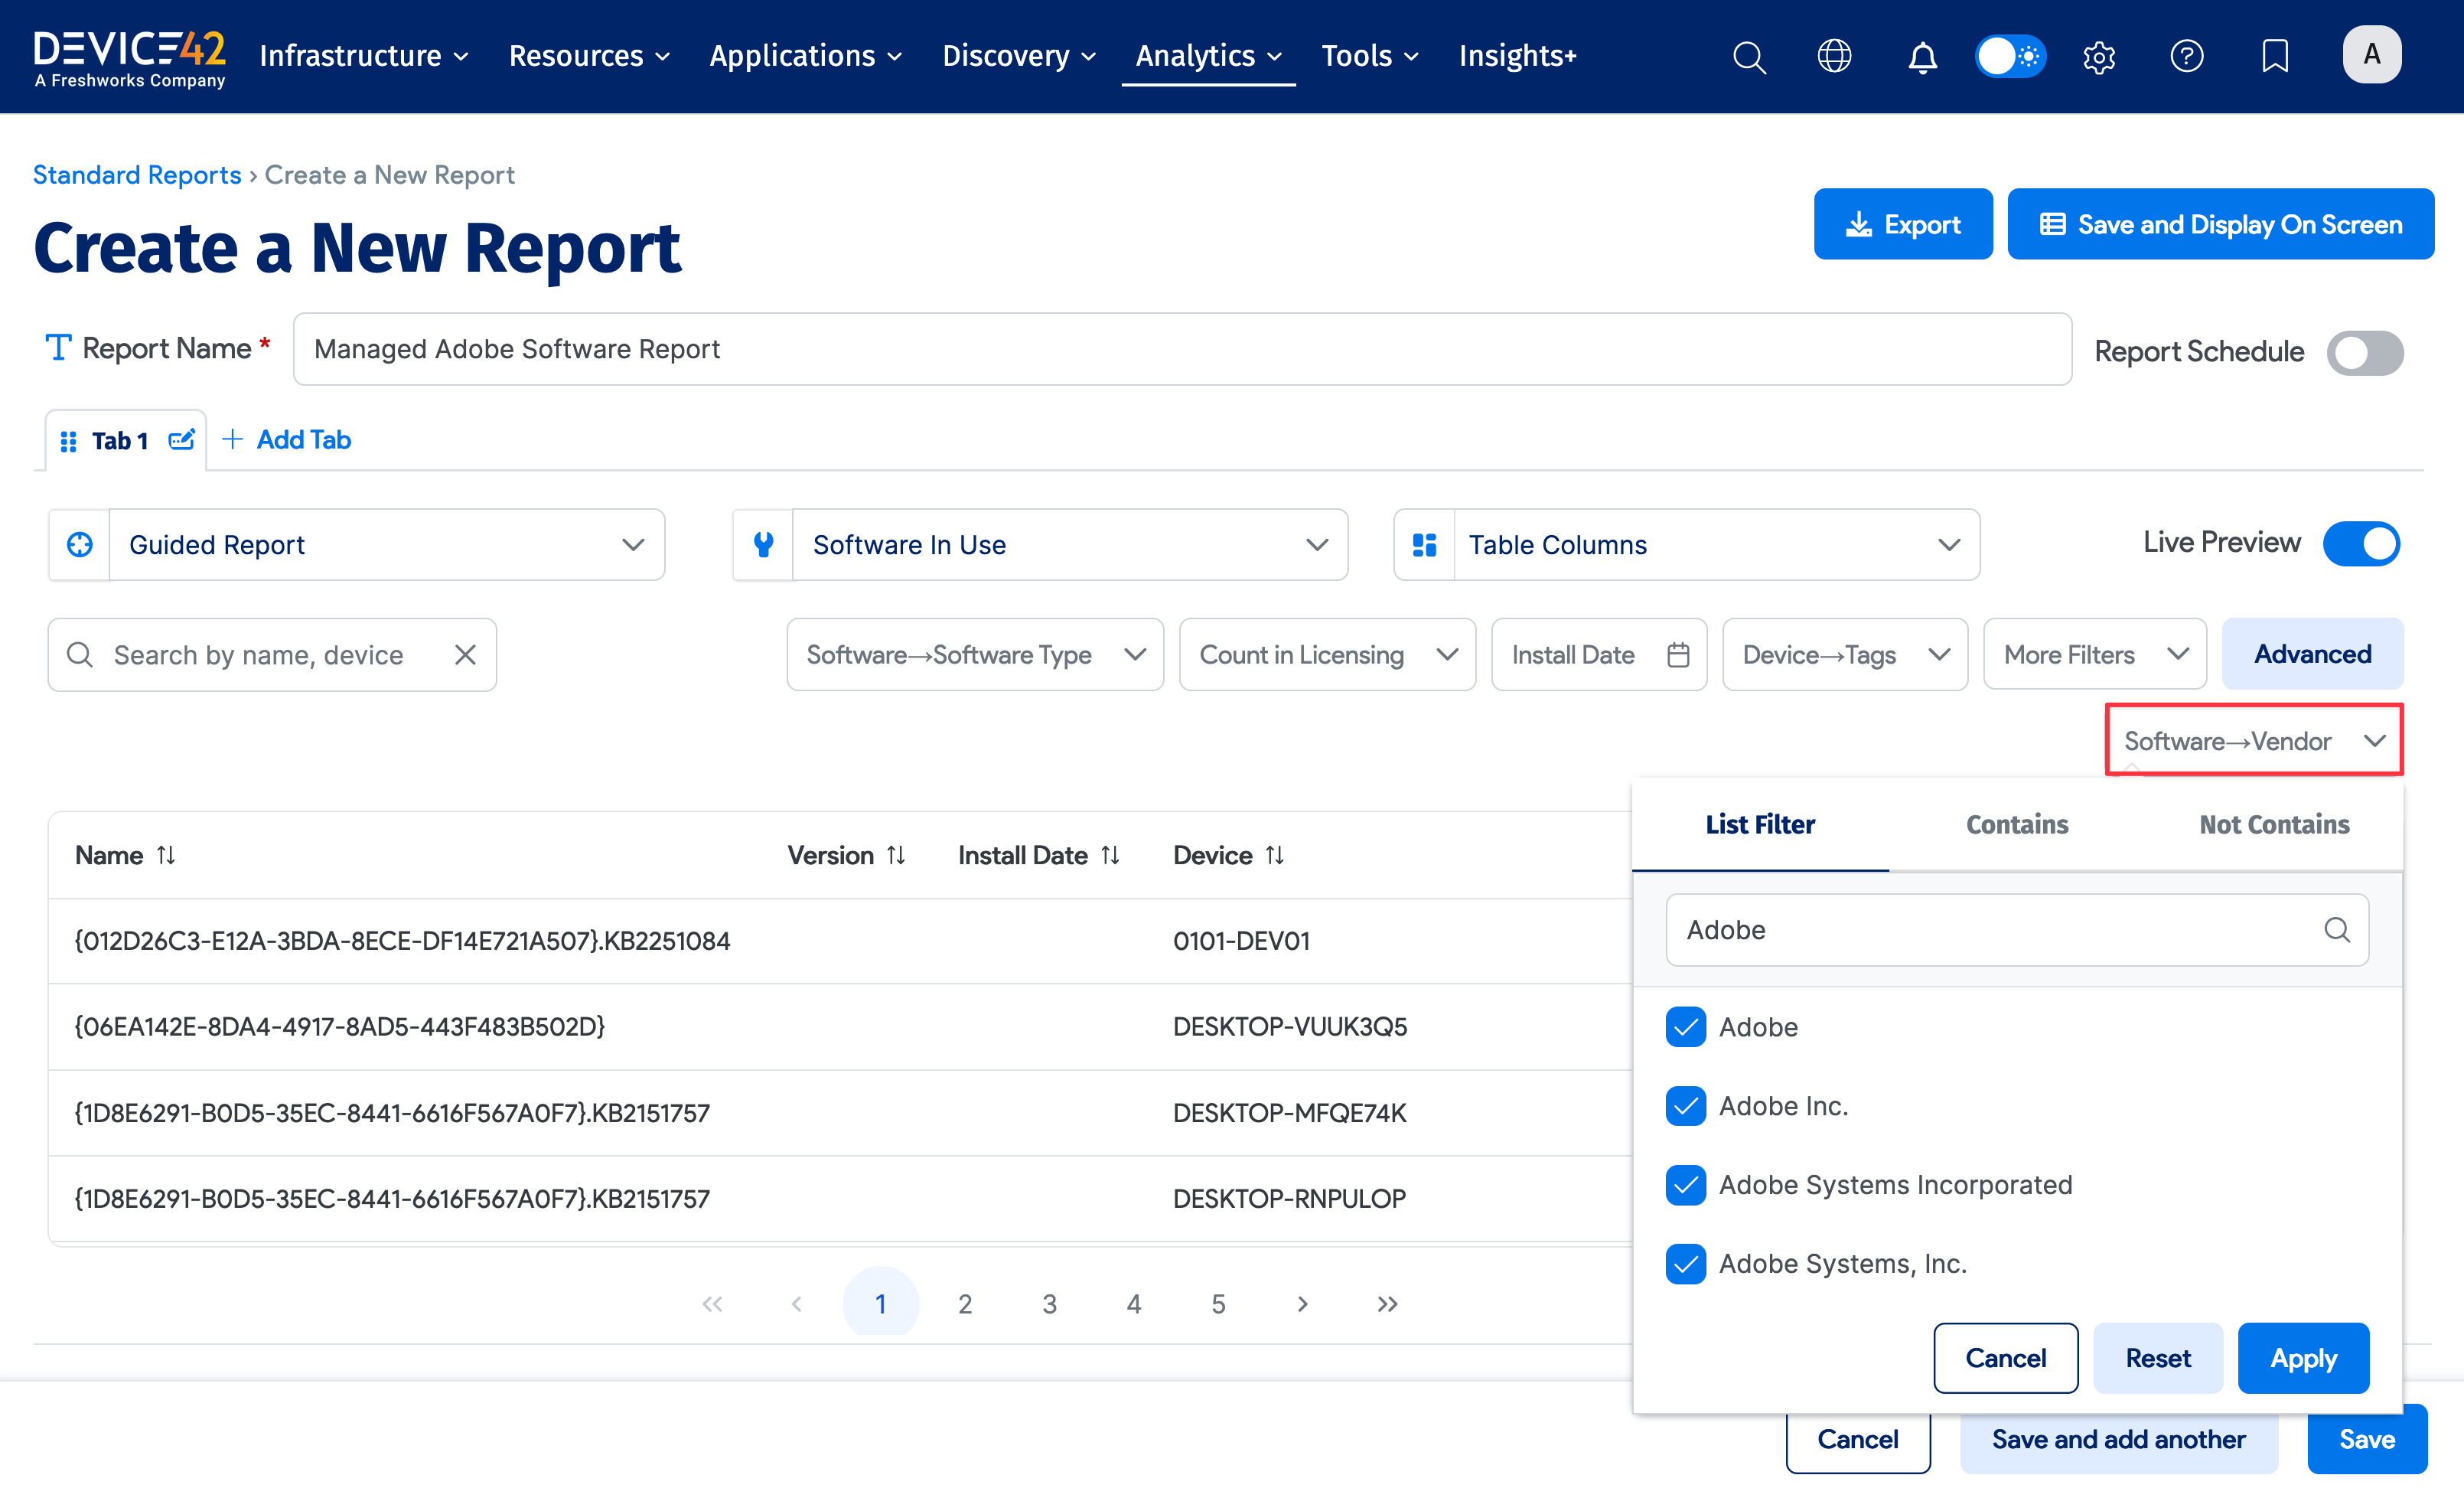The height and width of the screenshot is (1488, 2464).
Task: Open the settings gear icon
Action: tap(2100, 56)
